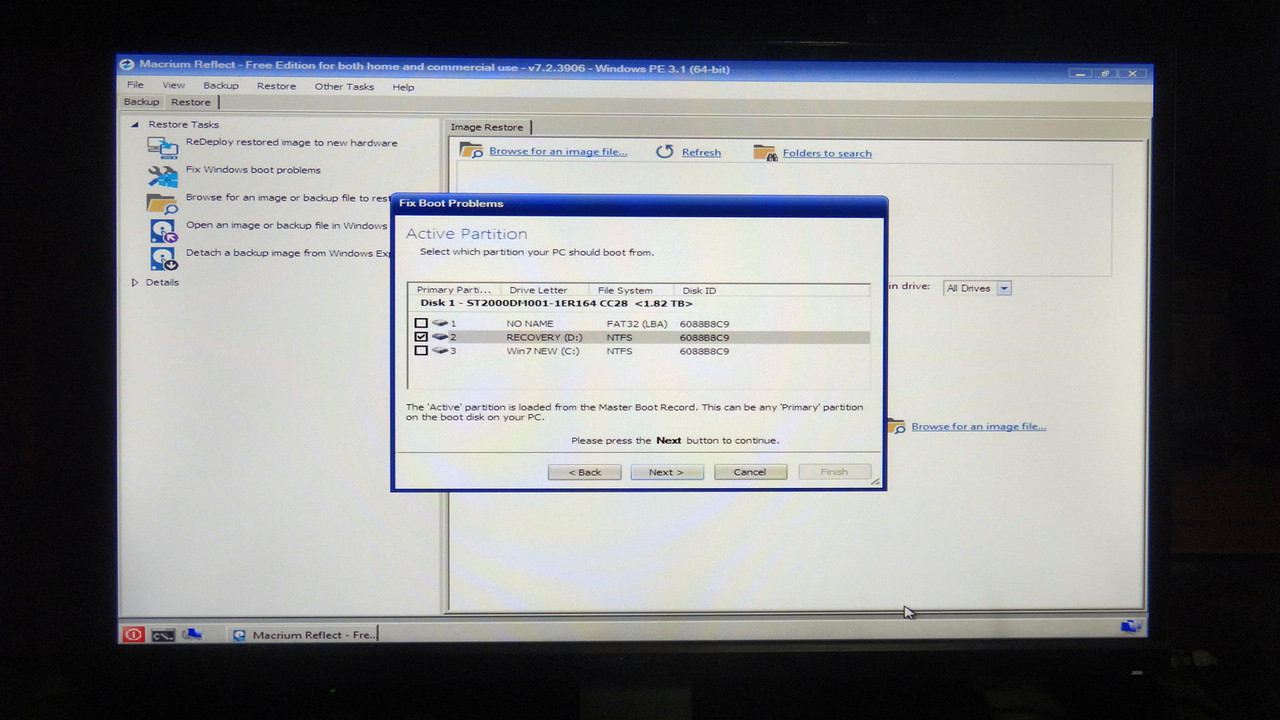The width and height of the screenshot is (1280, 720).
Task: Click the Finish button
Action: (x=834, y=472)
